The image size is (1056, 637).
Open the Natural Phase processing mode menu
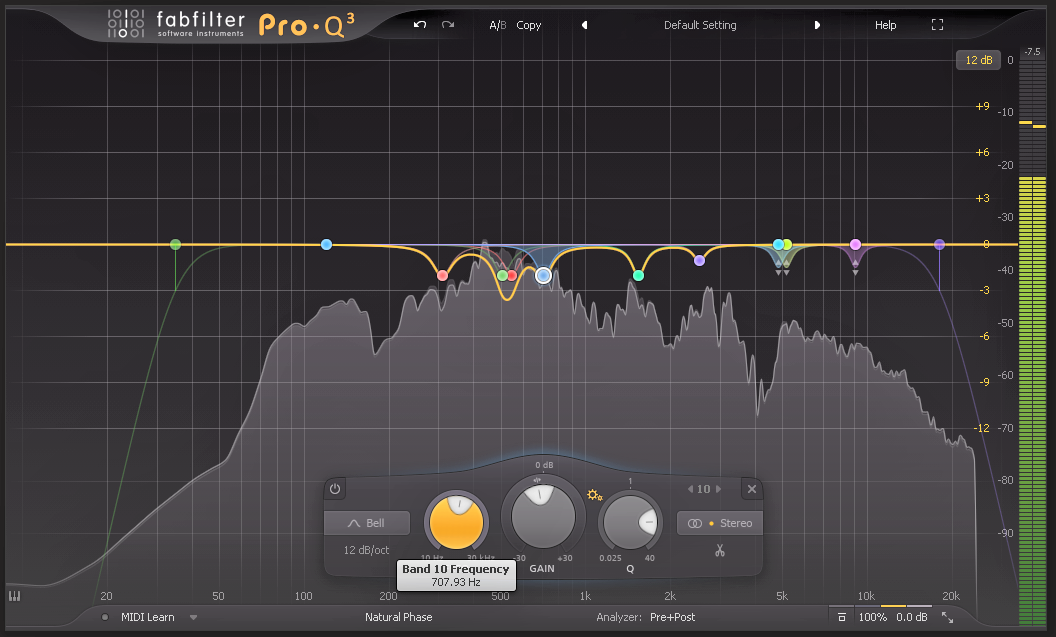[x=399, y=617]
